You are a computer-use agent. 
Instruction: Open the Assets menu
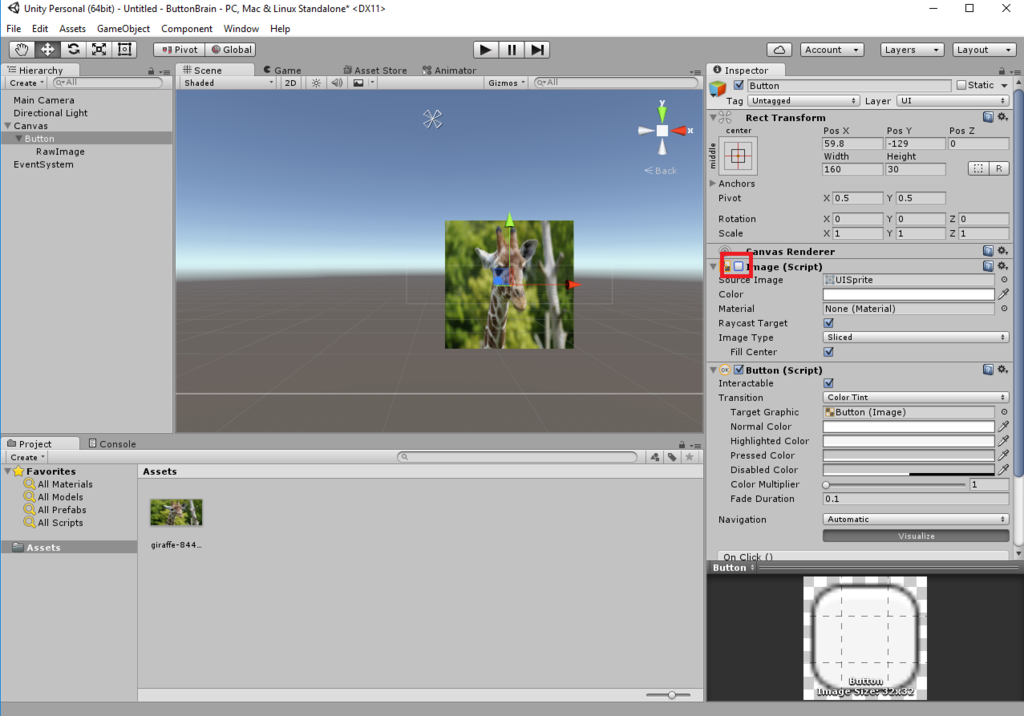click(72, 29)
